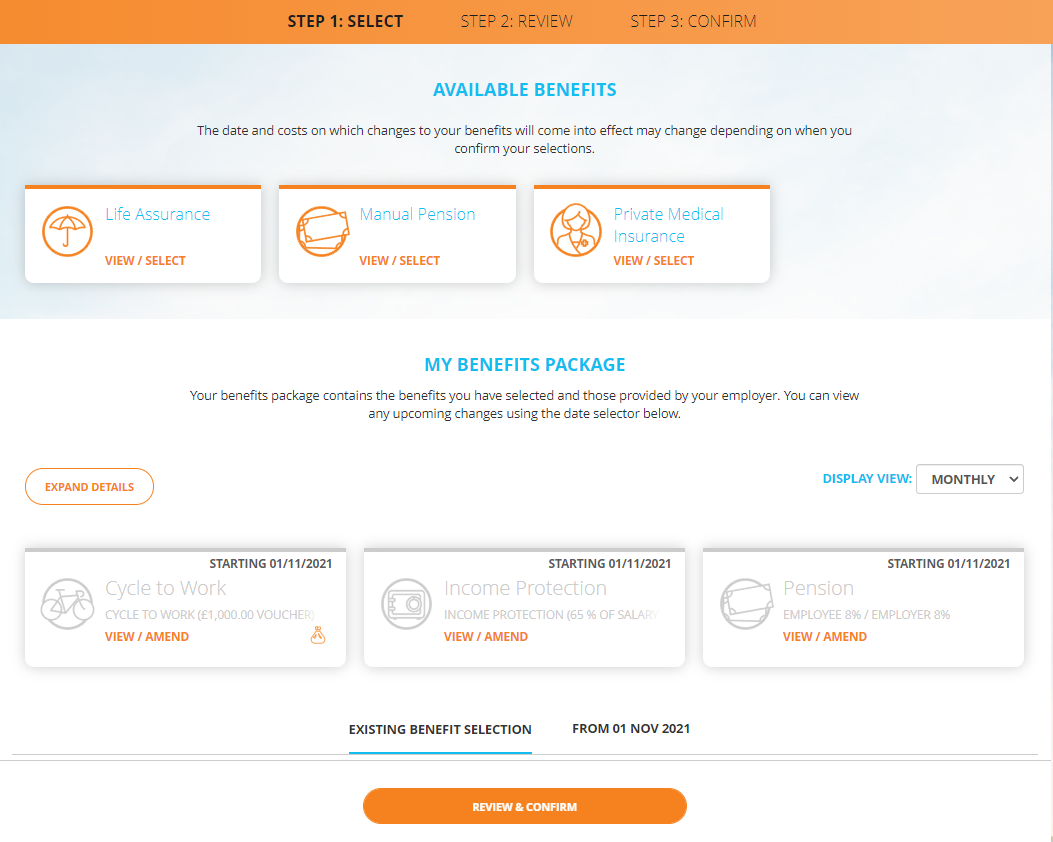Click View / Select under Manual Pension
The width and height of the screenshot is (1053, 842).
400,261
